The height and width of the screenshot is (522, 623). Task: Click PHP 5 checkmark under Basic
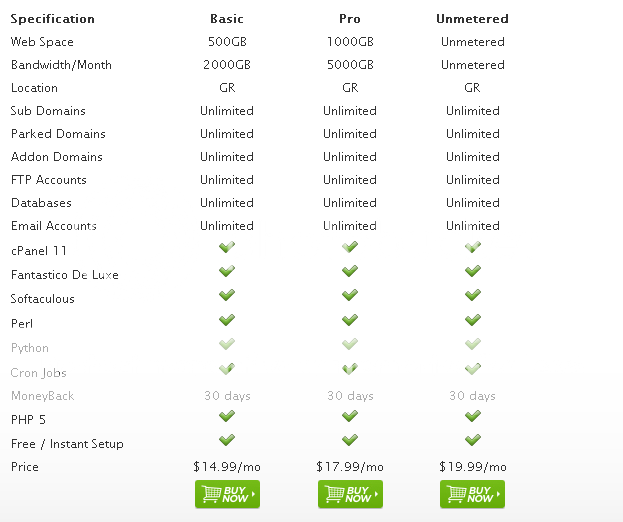pyautogui.click(x=227, y=416)
